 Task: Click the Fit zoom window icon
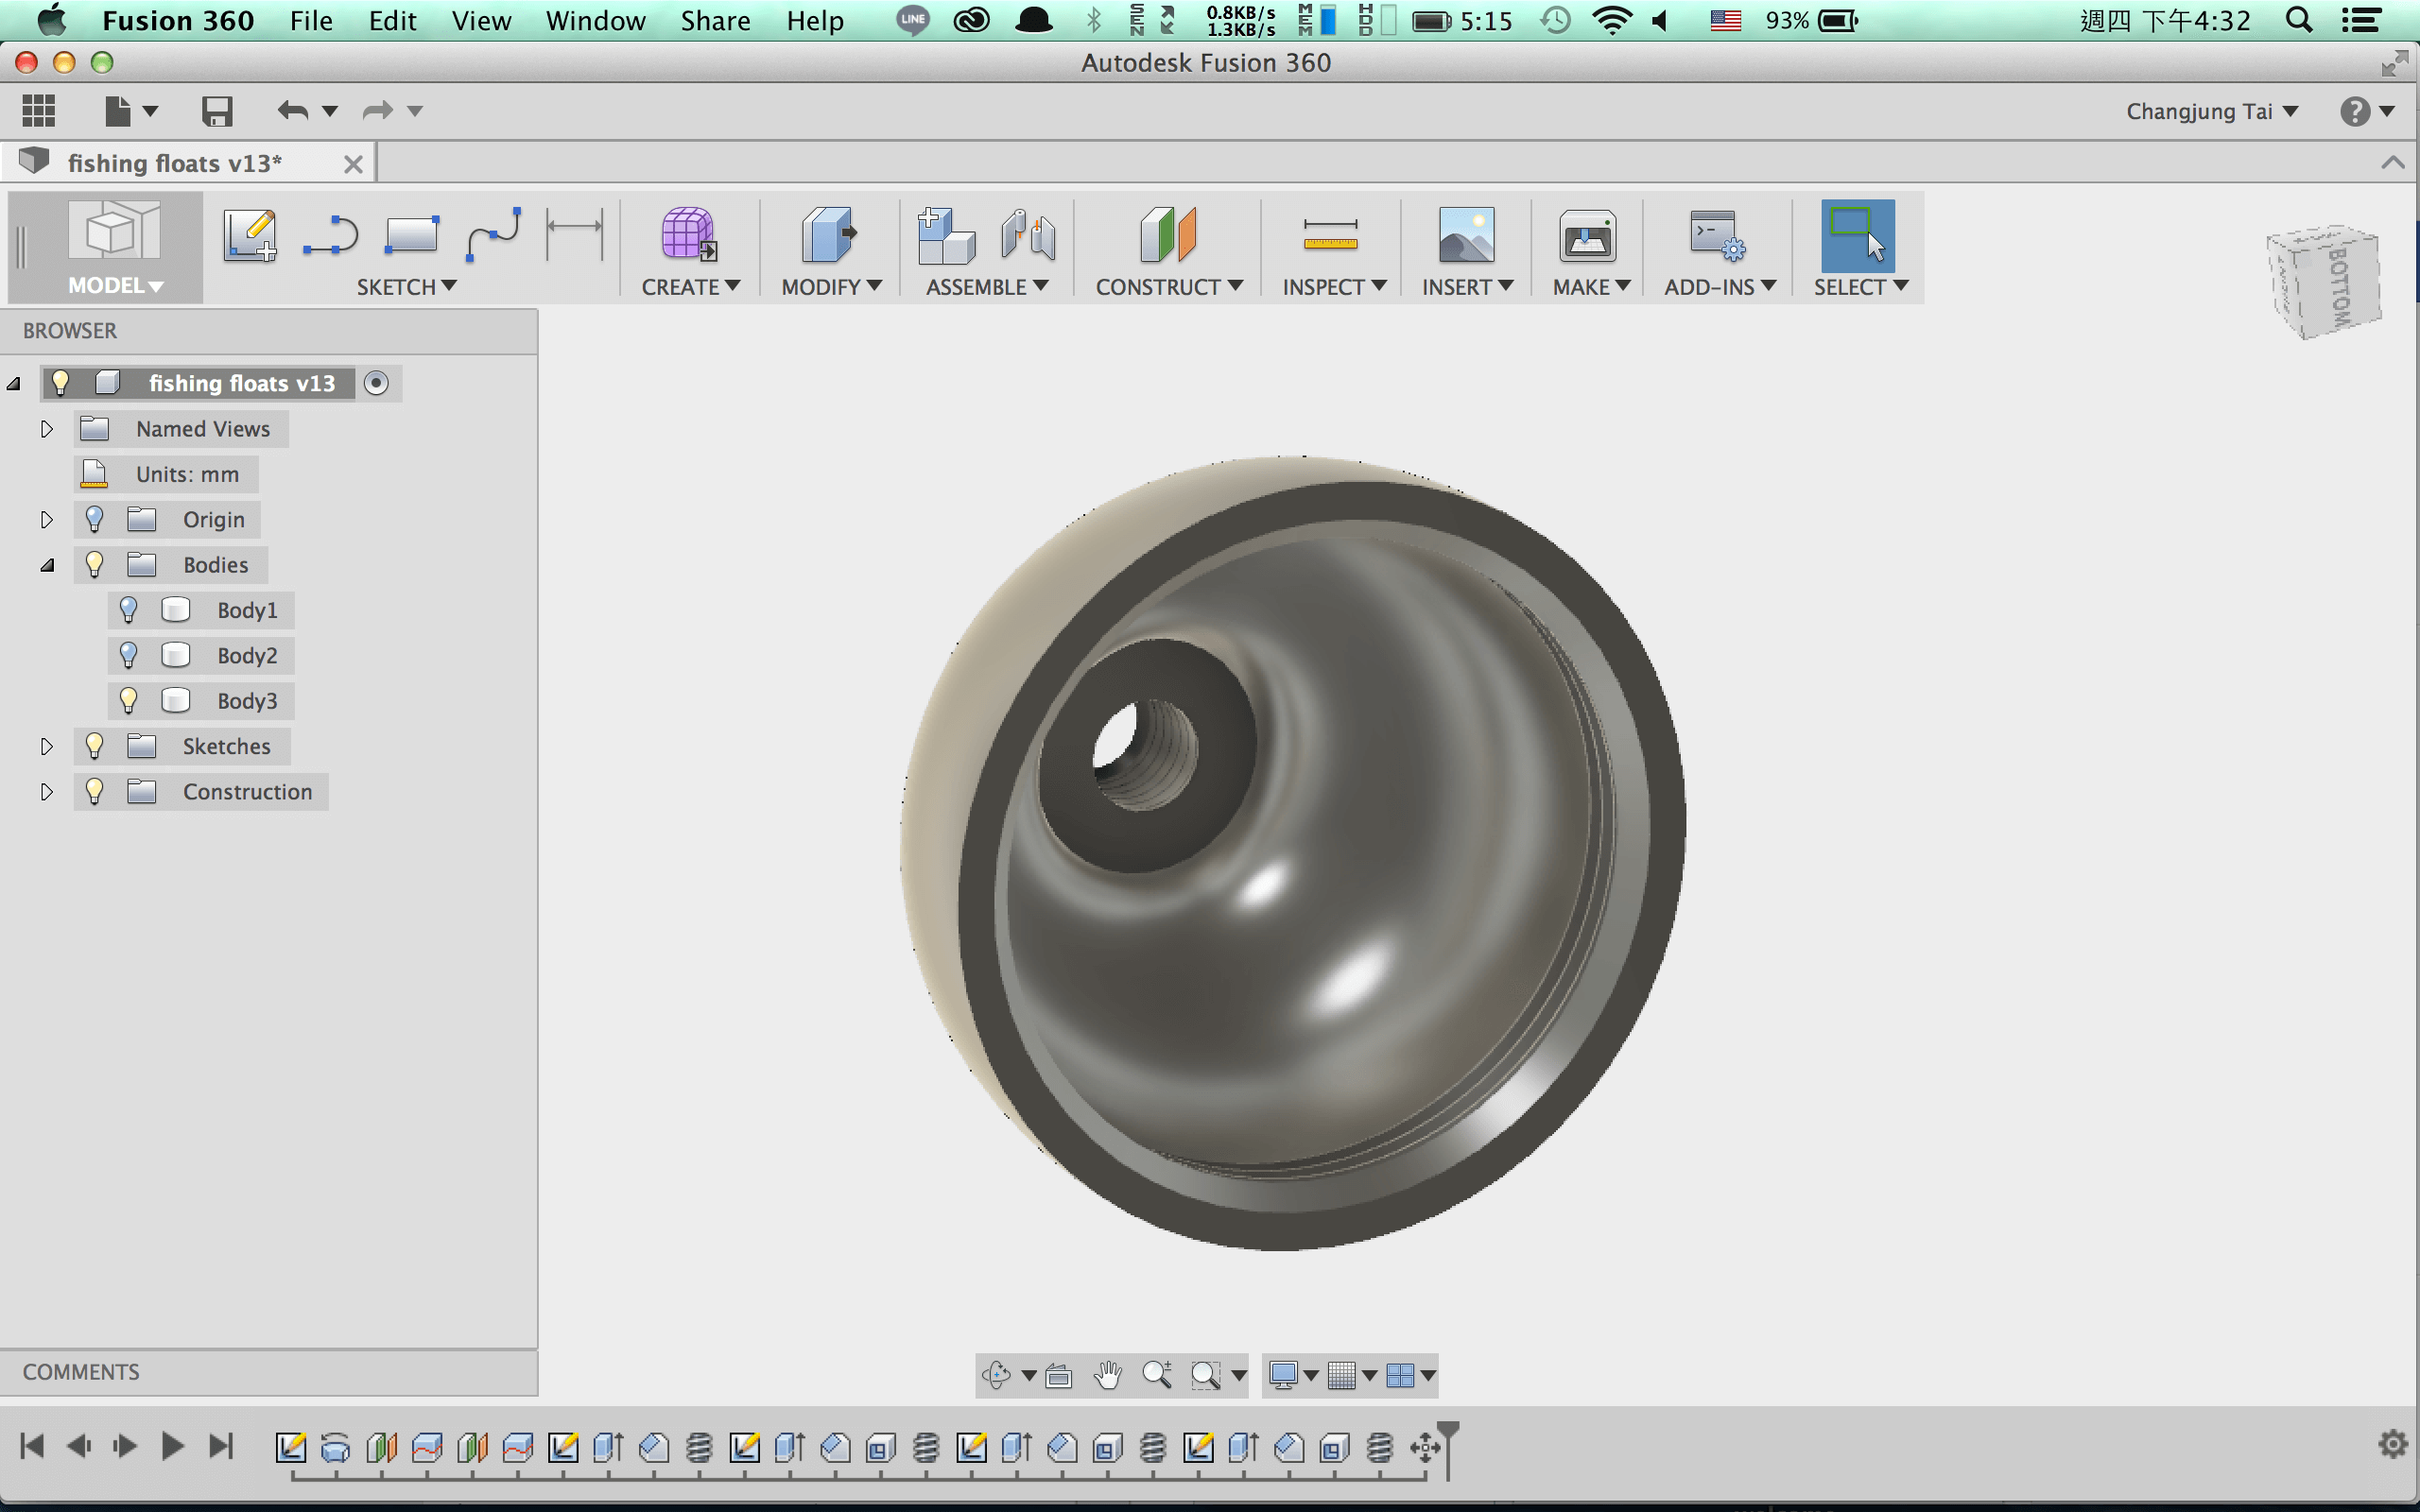pos(1206,1375)
